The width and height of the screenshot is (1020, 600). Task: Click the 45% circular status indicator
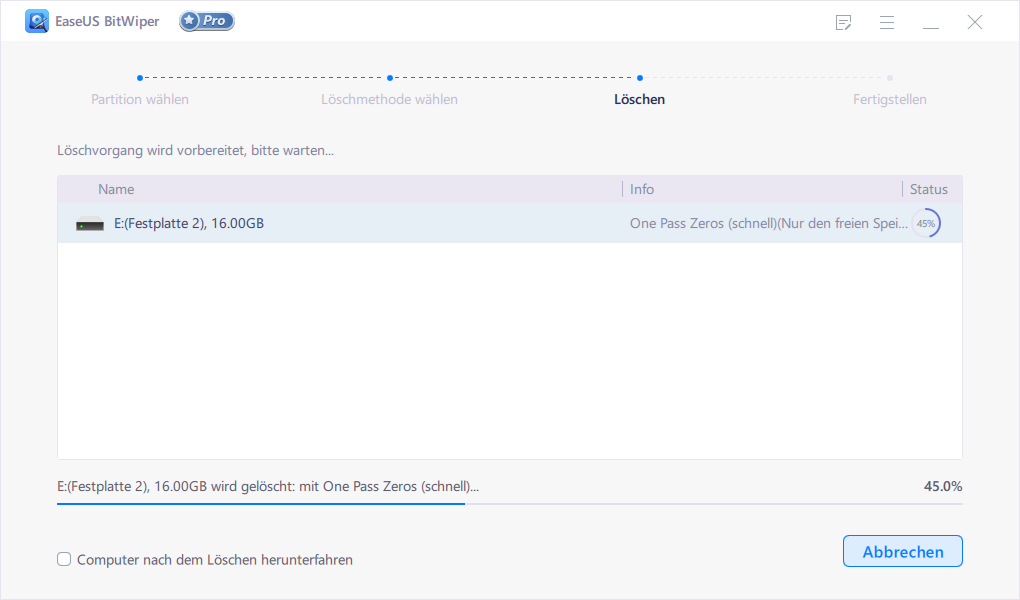pyautogui.click(x=926, y=223)
